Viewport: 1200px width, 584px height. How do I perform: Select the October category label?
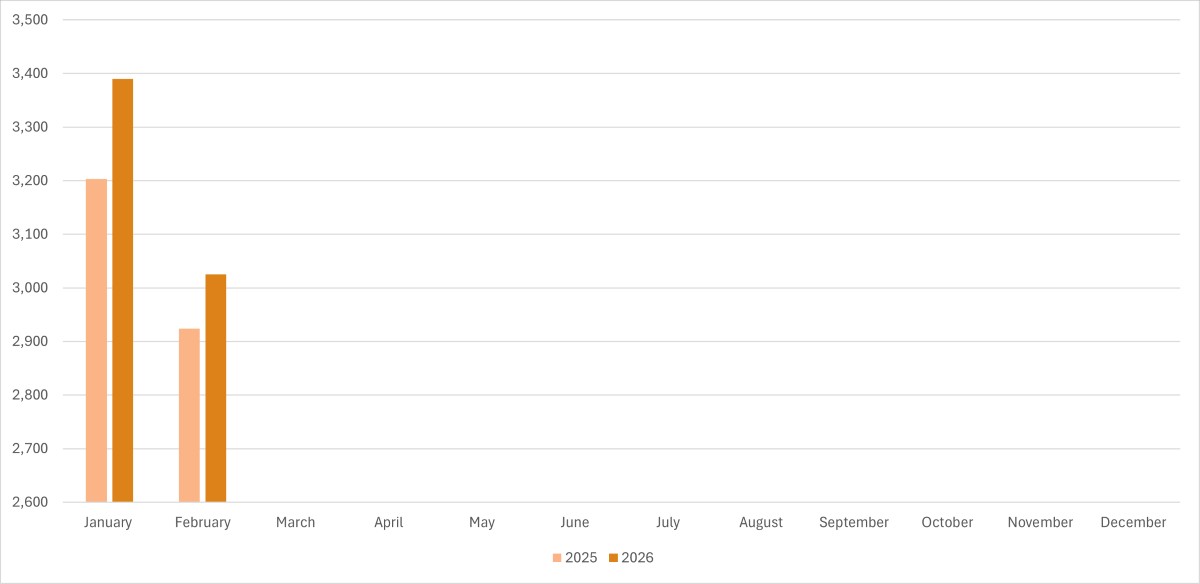click(x=947, y=522)
